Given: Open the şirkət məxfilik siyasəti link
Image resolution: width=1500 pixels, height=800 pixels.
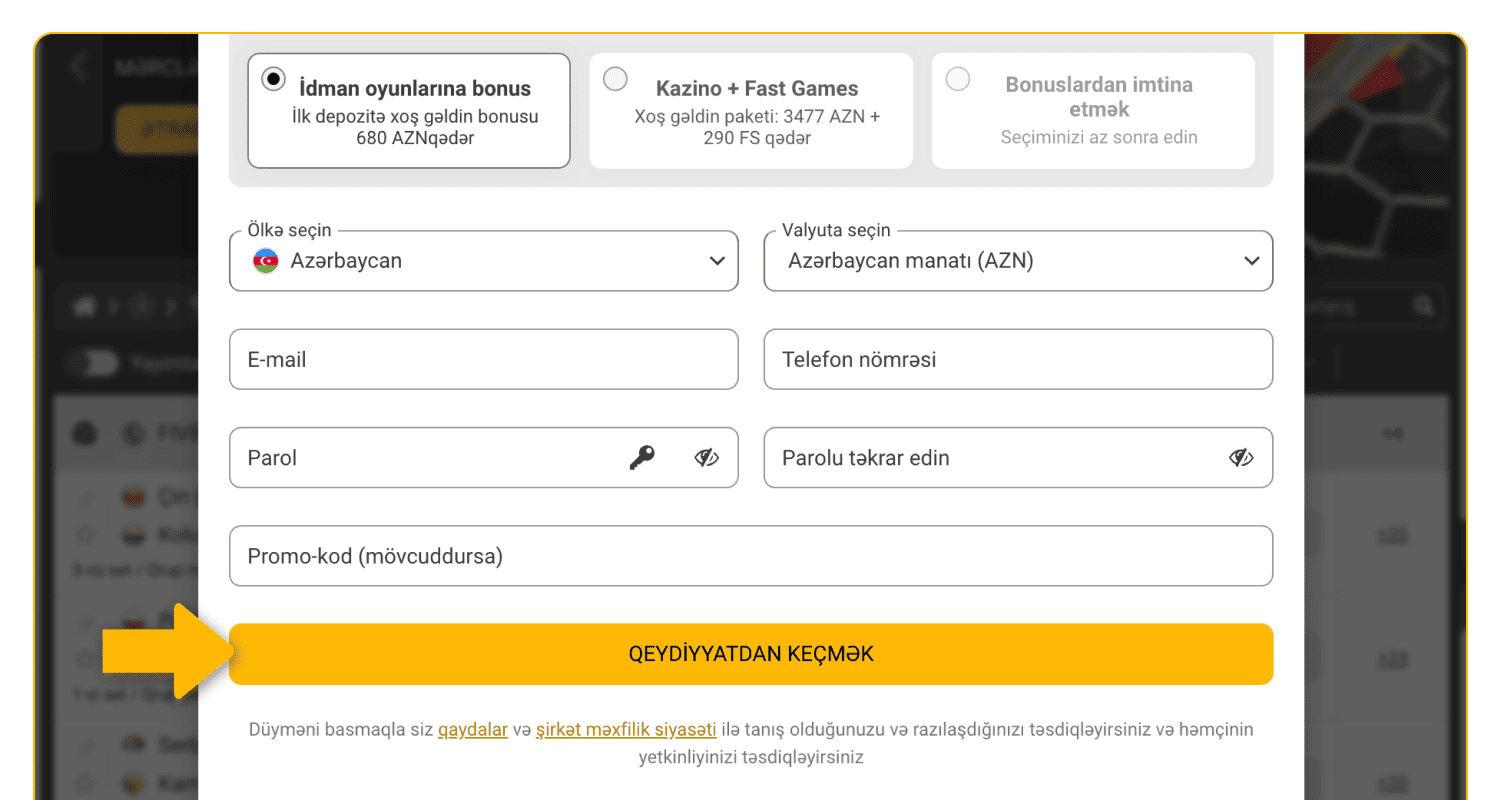Looking at the screenshot, I should point(626,730).
